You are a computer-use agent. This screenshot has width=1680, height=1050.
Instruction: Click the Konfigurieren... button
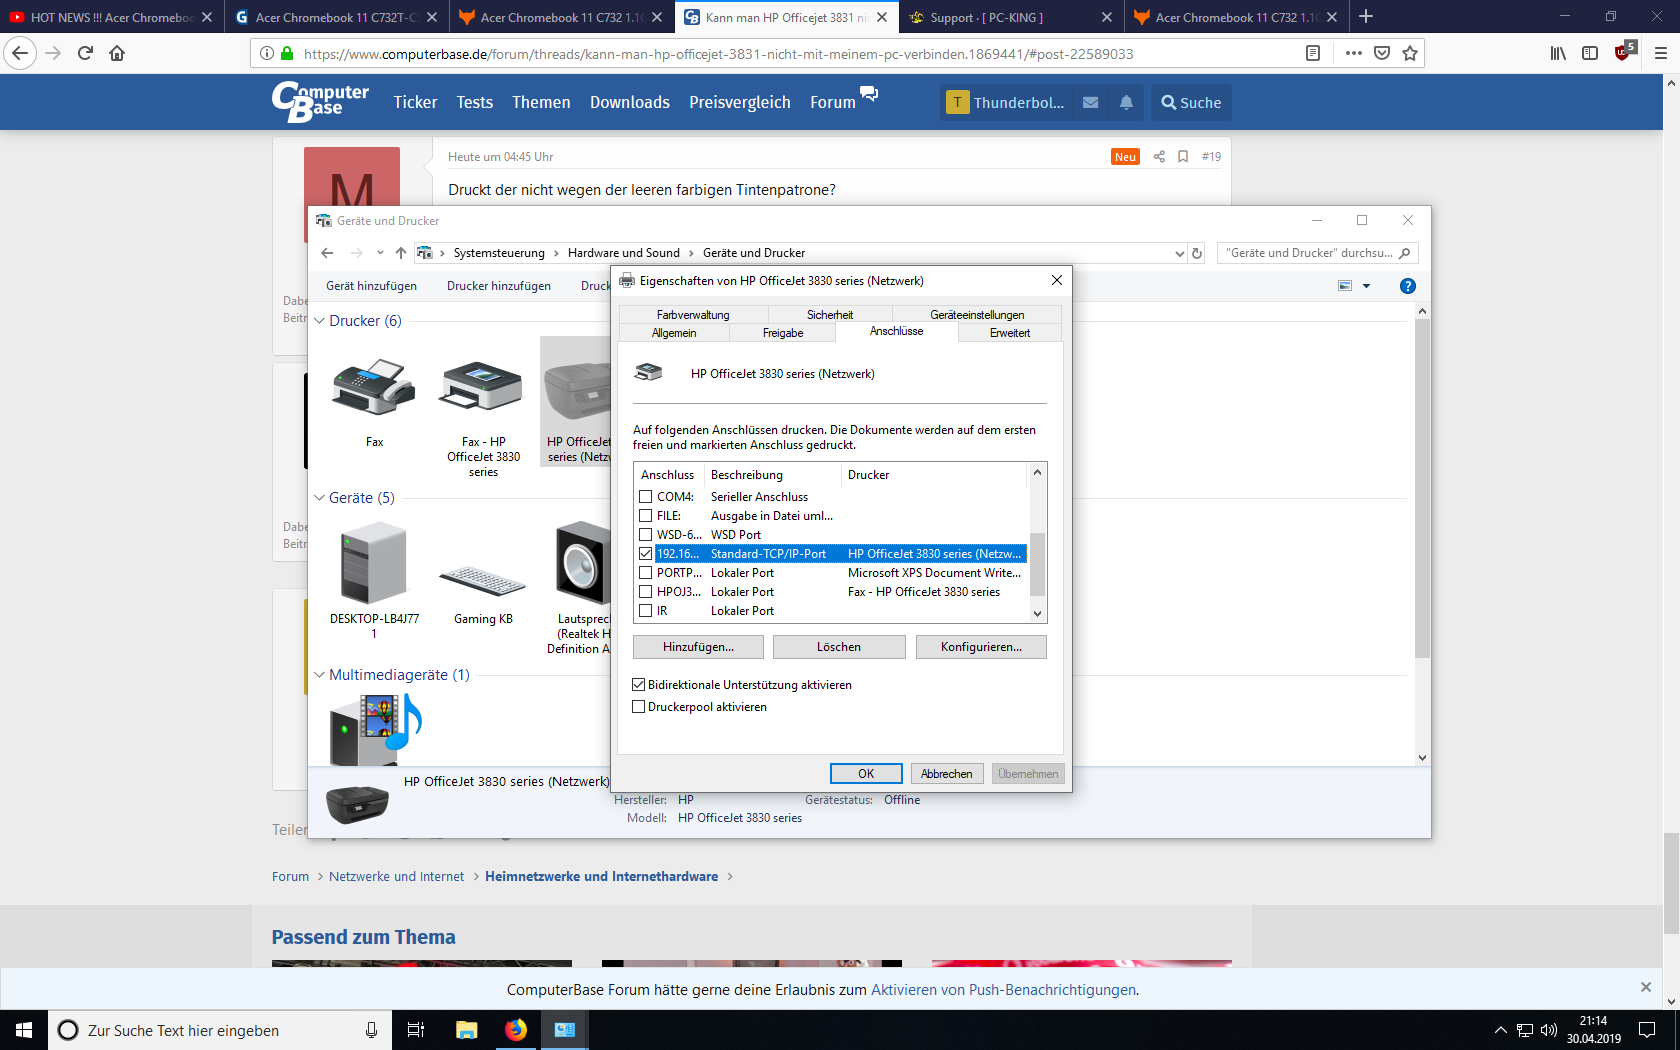[x=981, y=647]
